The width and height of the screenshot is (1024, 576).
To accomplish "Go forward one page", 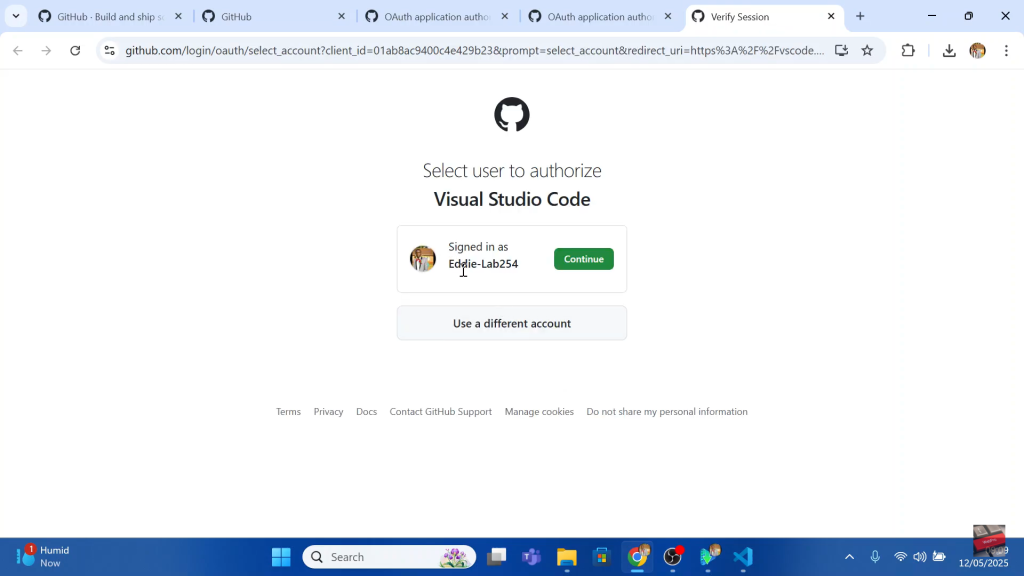I will (46, 50).
